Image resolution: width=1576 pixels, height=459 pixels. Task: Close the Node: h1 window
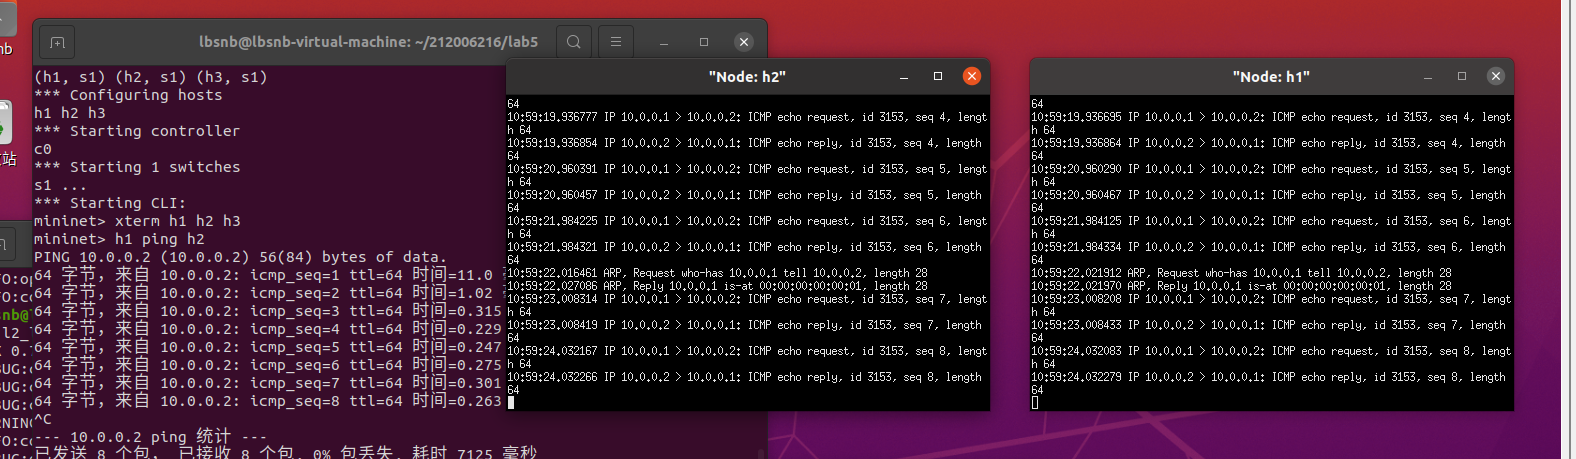point(1496,76)
